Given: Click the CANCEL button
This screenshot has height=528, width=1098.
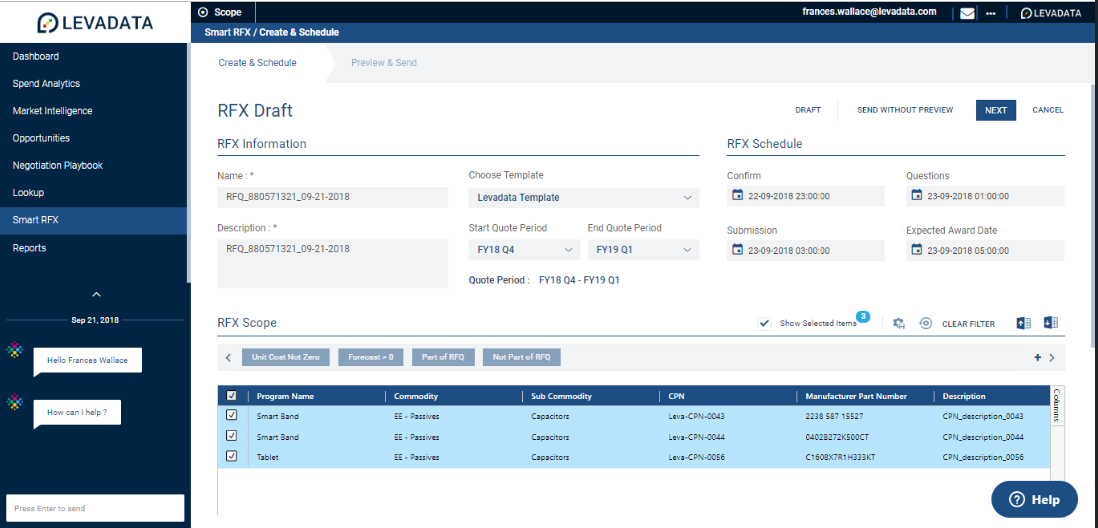Looking at the screenshot, I should tap(1048, 110).
